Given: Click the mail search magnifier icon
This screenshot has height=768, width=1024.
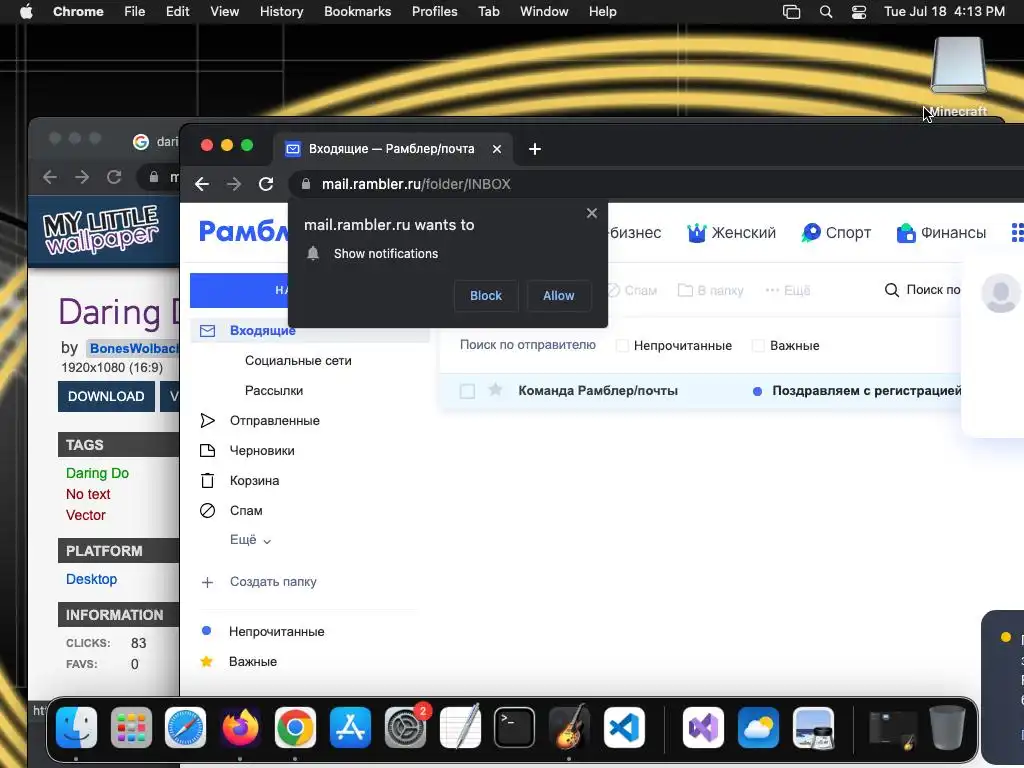Looking at the screenshot, I should [891, 290].
